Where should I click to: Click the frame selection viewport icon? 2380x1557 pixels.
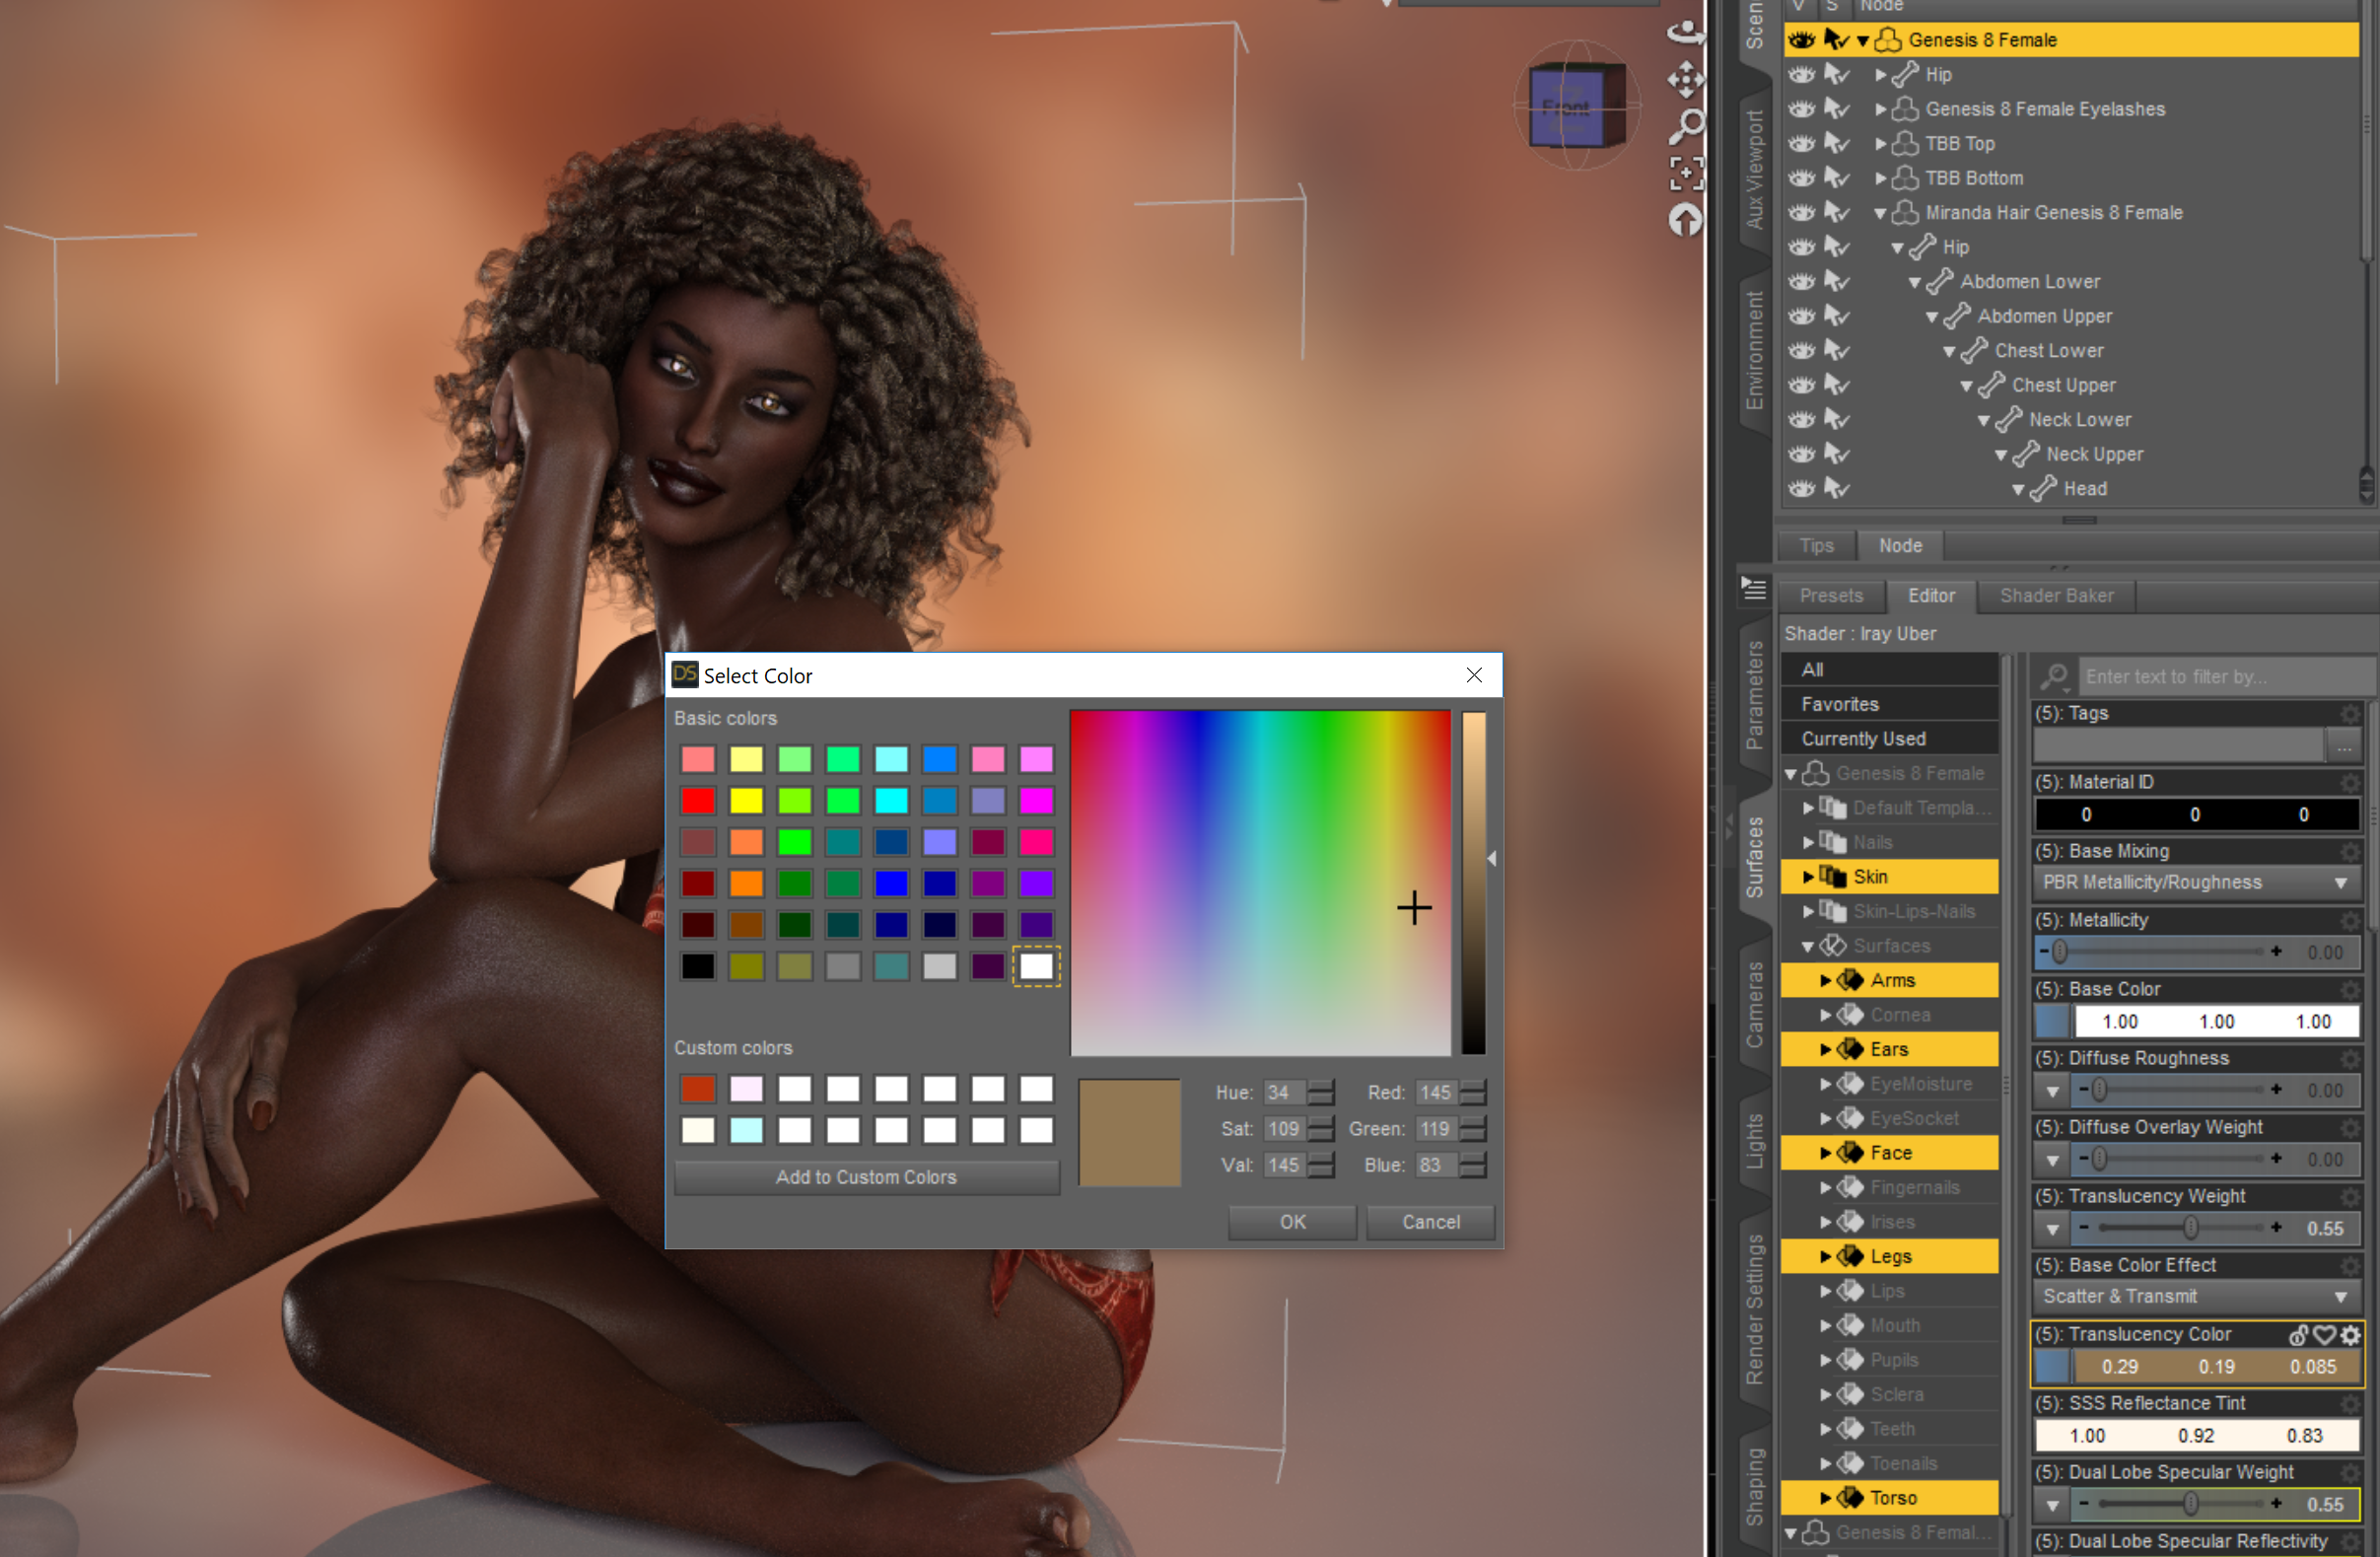[1686, 173]
